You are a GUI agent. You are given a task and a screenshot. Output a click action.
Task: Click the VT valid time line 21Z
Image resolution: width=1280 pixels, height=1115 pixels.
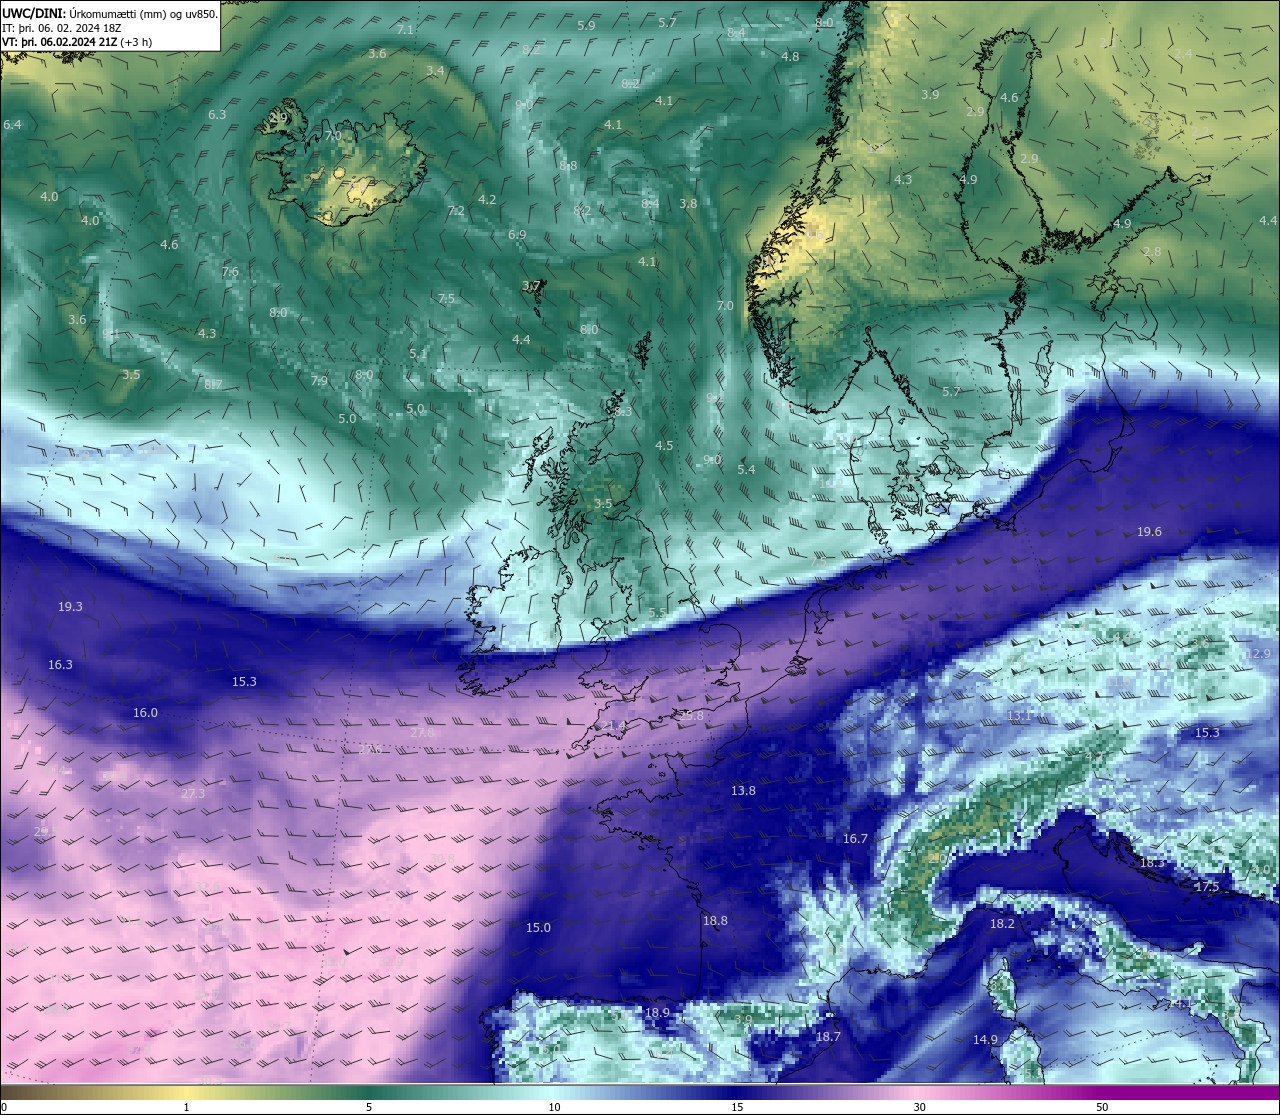point(77,42)
